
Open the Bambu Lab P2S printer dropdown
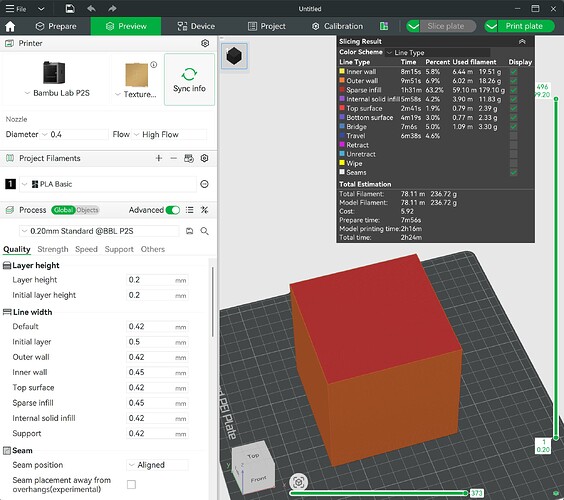pos(27,93)
